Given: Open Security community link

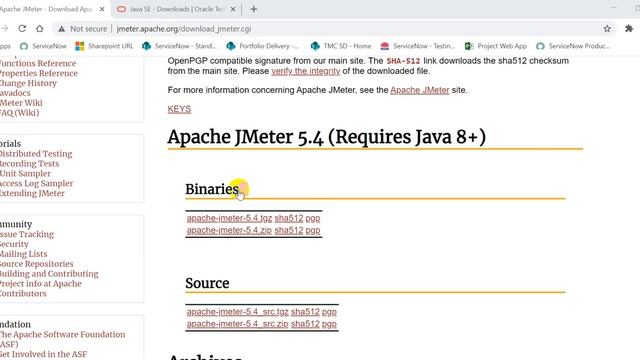Looking at the screenshot, I should click(14, 244).
